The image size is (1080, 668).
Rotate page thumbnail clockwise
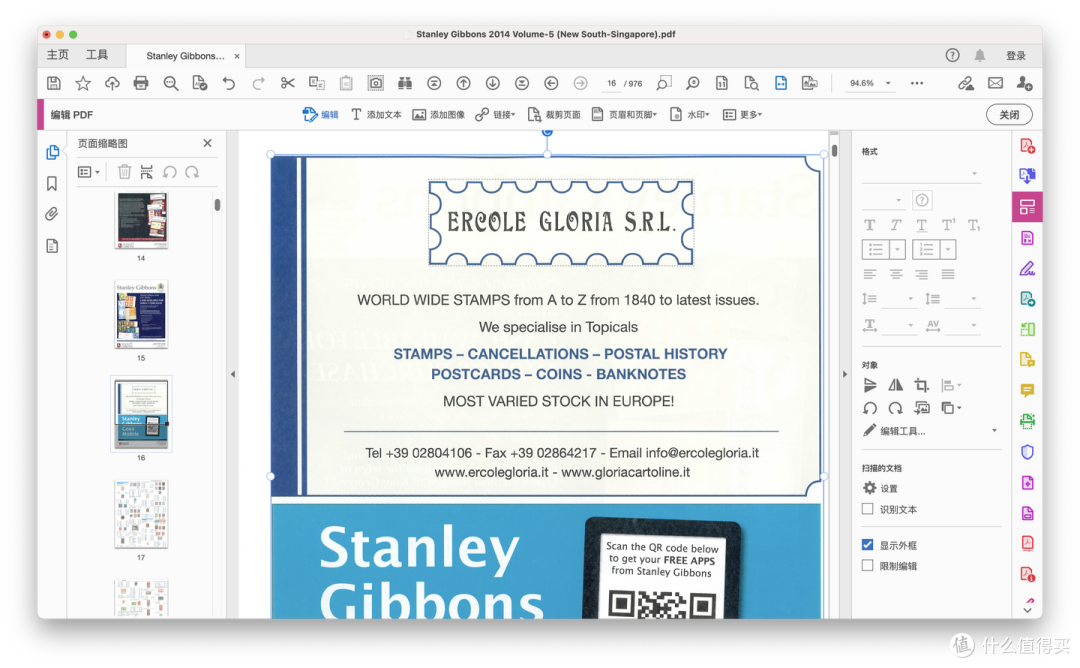[192, 171]
